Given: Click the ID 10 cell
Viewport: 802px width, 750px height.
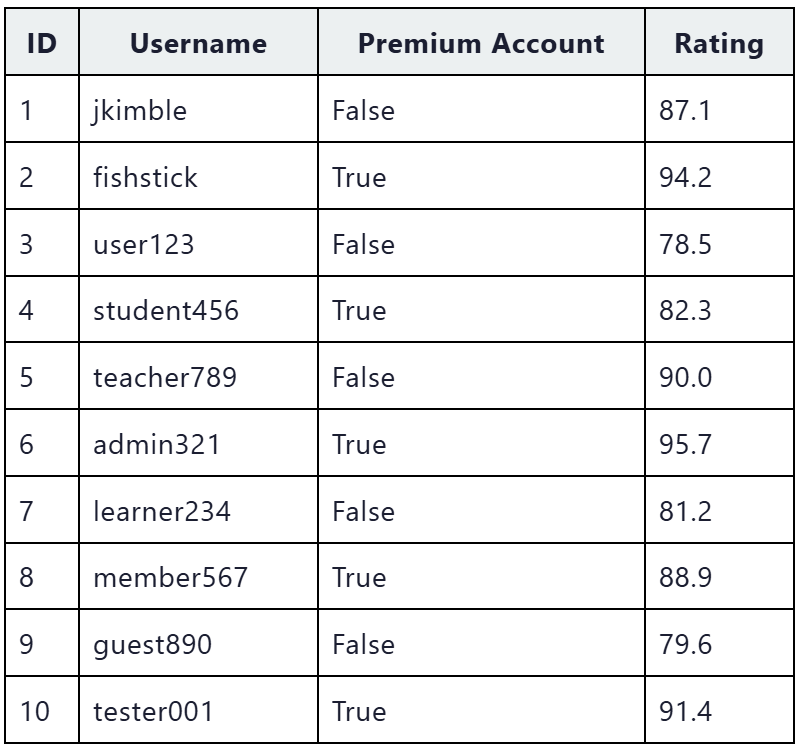Looking at the screenshot, I should click(42, 710).
